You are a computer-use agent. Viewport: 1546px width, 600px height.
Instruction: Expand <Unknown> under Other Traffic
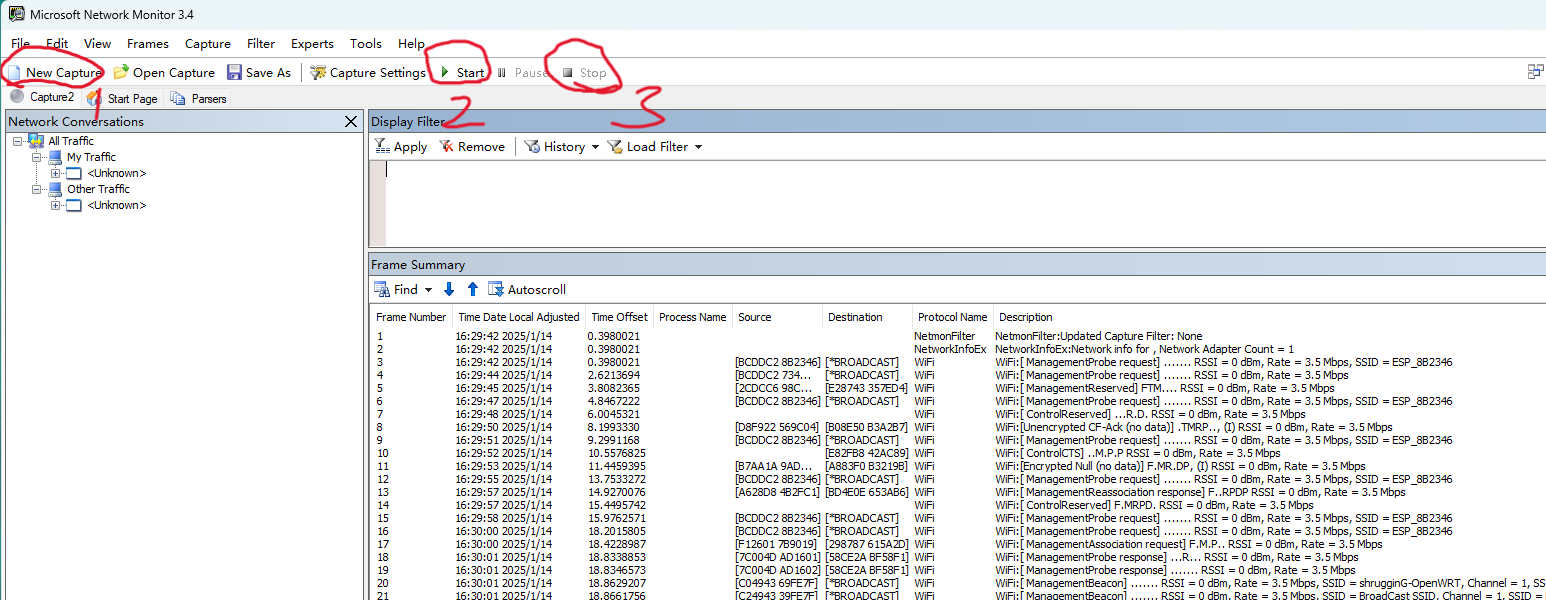point(56,205)
